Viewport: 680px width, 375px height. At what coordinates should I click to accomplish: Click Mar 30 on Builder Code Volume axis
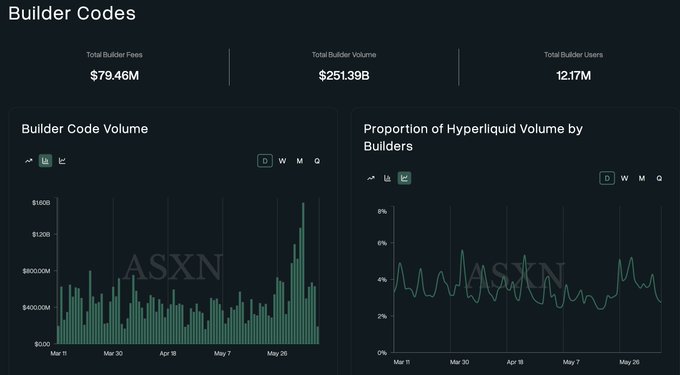tap(113, 353)
